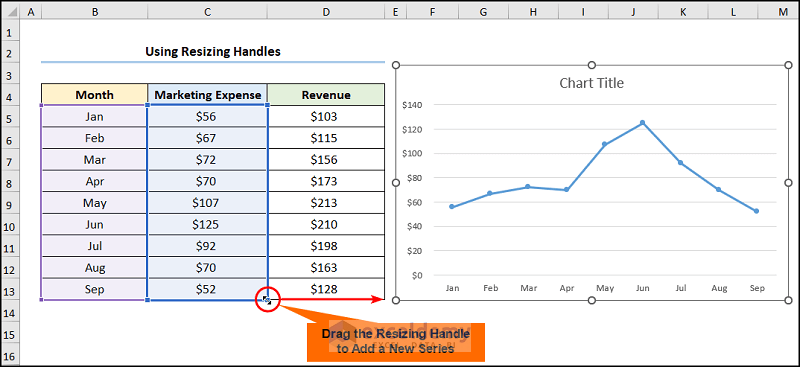Viewport: 800px width, 367px height.
Task: Select the May data point on the line
Action: (x=605, y=144)
